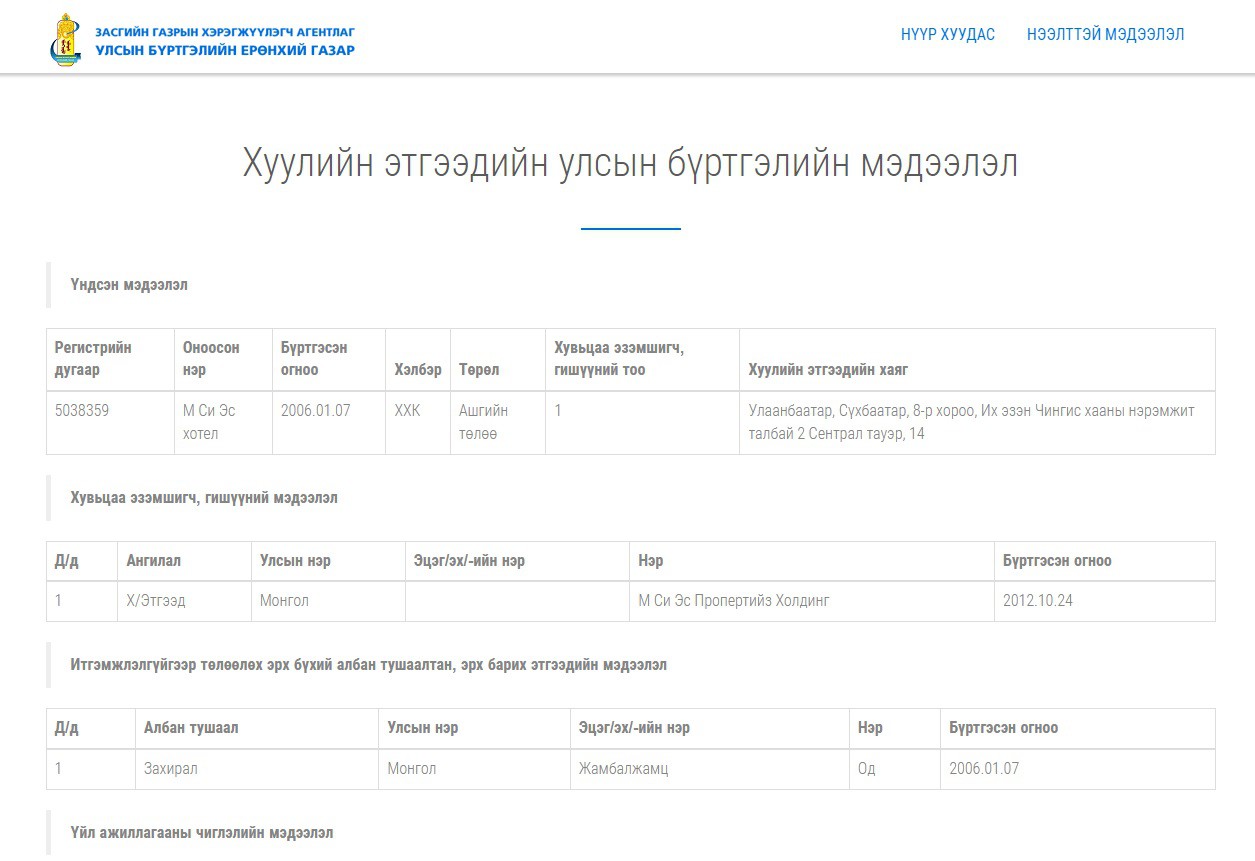Click the ХХК company form cell
This screenshot has width=1255, height=861.
[x=418, y=423]
